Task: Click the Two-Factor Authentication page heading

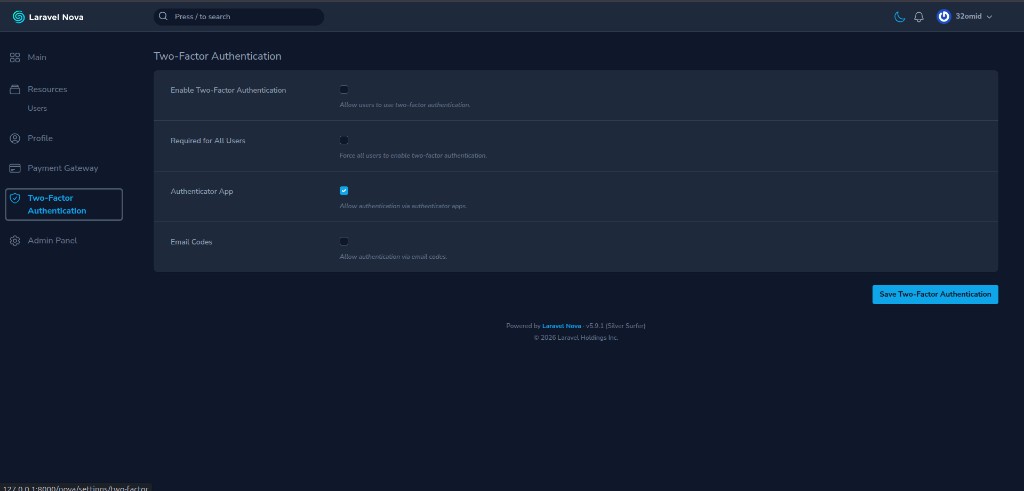Action: point(217,57)
